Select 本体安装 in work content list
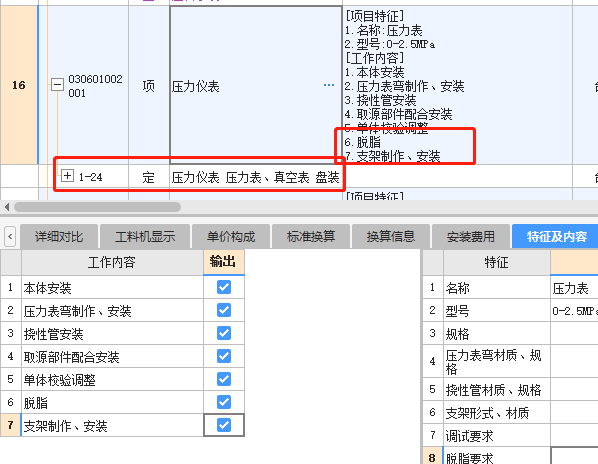Viewport: 598px width, 464px height. coord(112,288)
